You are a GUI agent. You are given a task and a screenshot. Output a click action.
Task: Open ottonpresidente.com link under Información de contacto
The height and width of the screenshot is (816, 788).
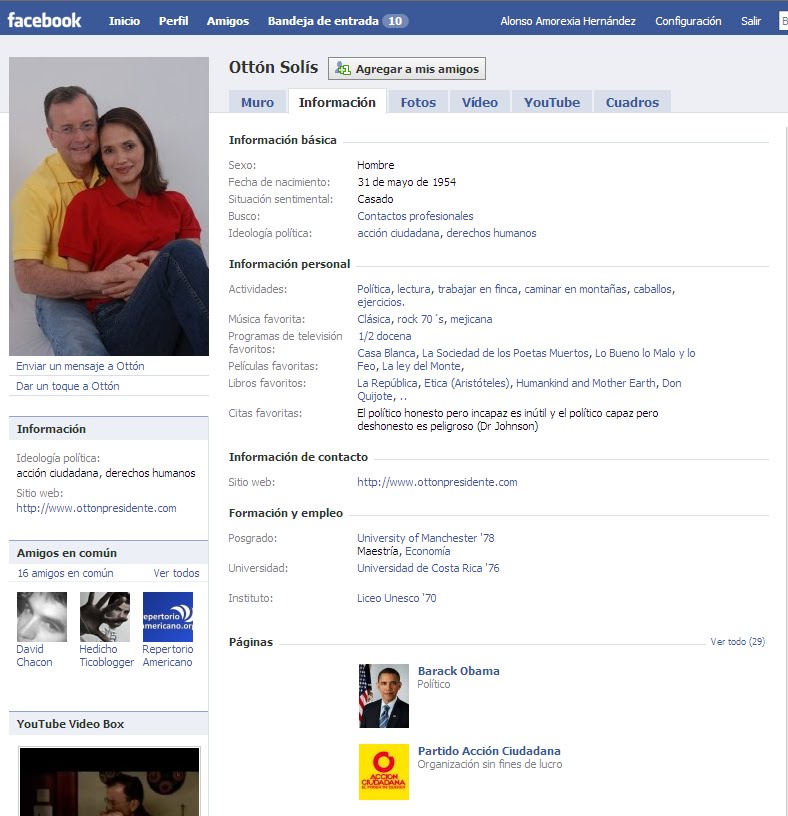click(437, 482)
